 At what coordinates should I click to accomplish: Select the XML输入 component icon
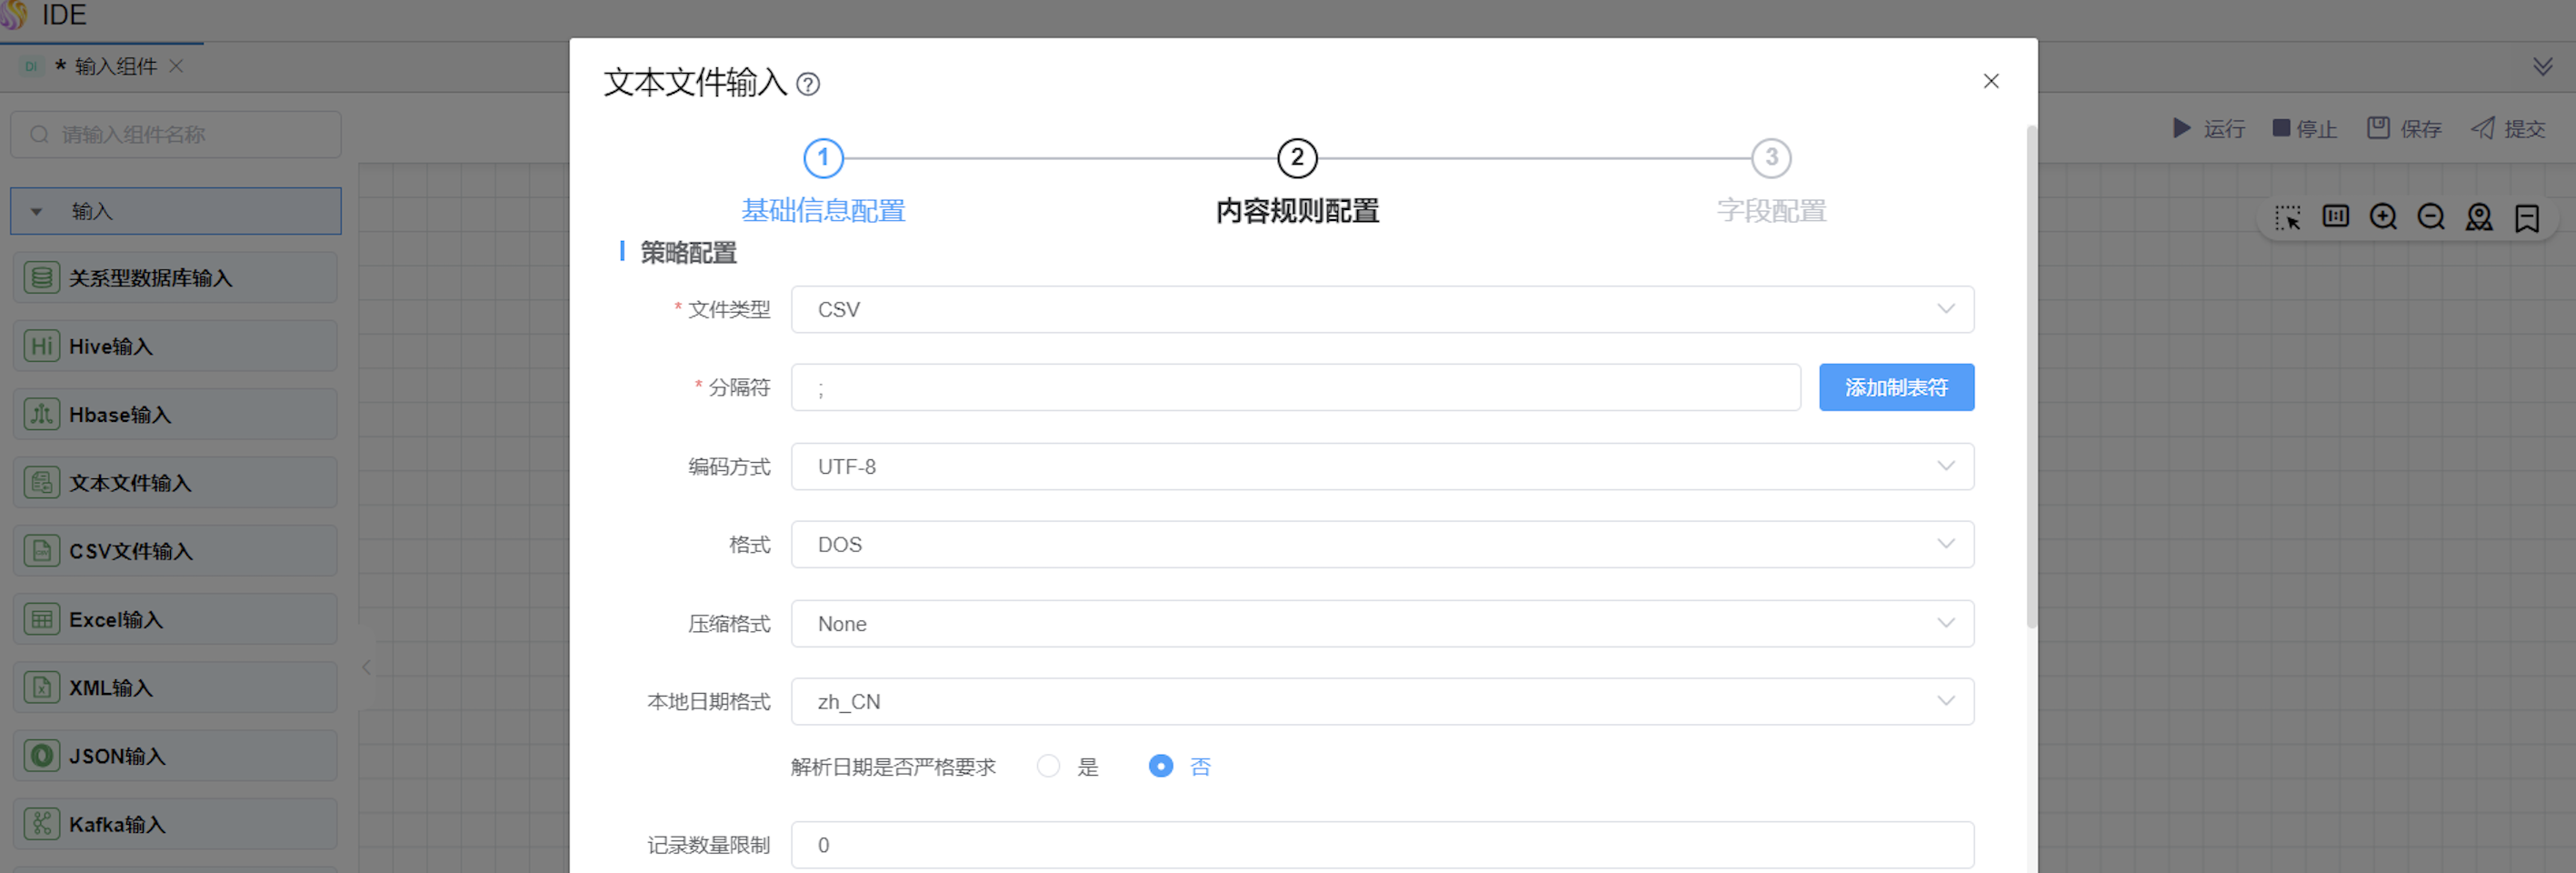click(41, 688)
